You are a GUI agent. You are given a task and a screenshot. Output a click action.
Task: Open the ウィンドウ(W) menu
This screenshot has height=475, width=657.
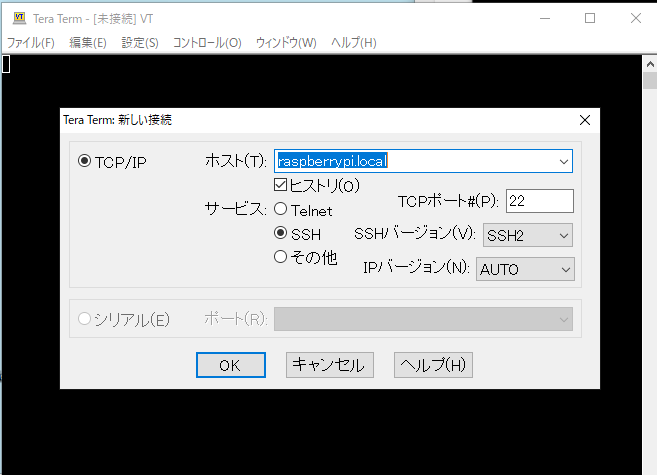pos(286,43)
